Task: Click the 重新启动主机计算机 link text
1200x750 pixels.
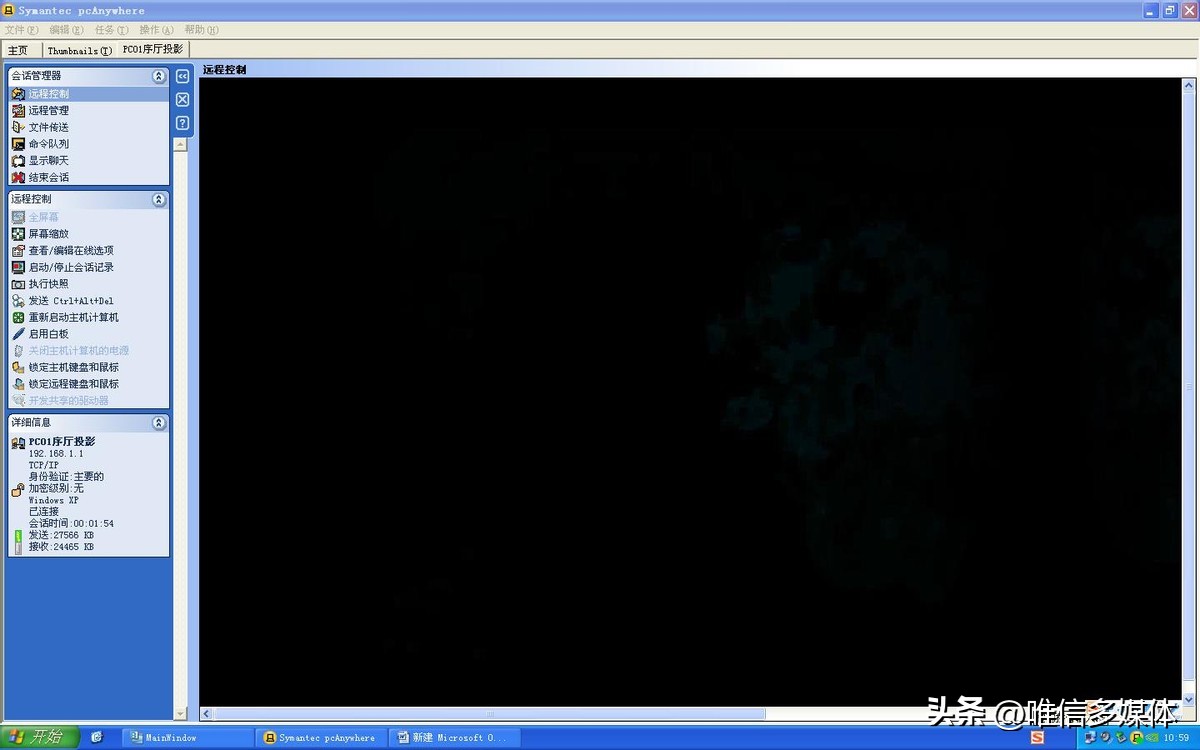Action: [x=74, y=317]
